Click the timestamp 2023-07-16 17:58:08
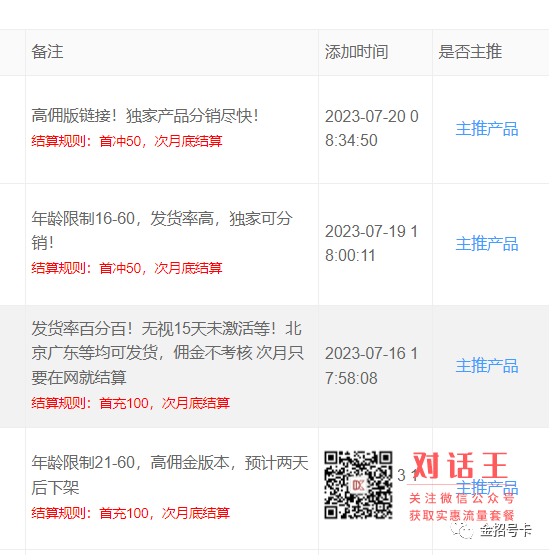This screenshot has height=555, width=549. pyautogui.click(x=372, y=366)
